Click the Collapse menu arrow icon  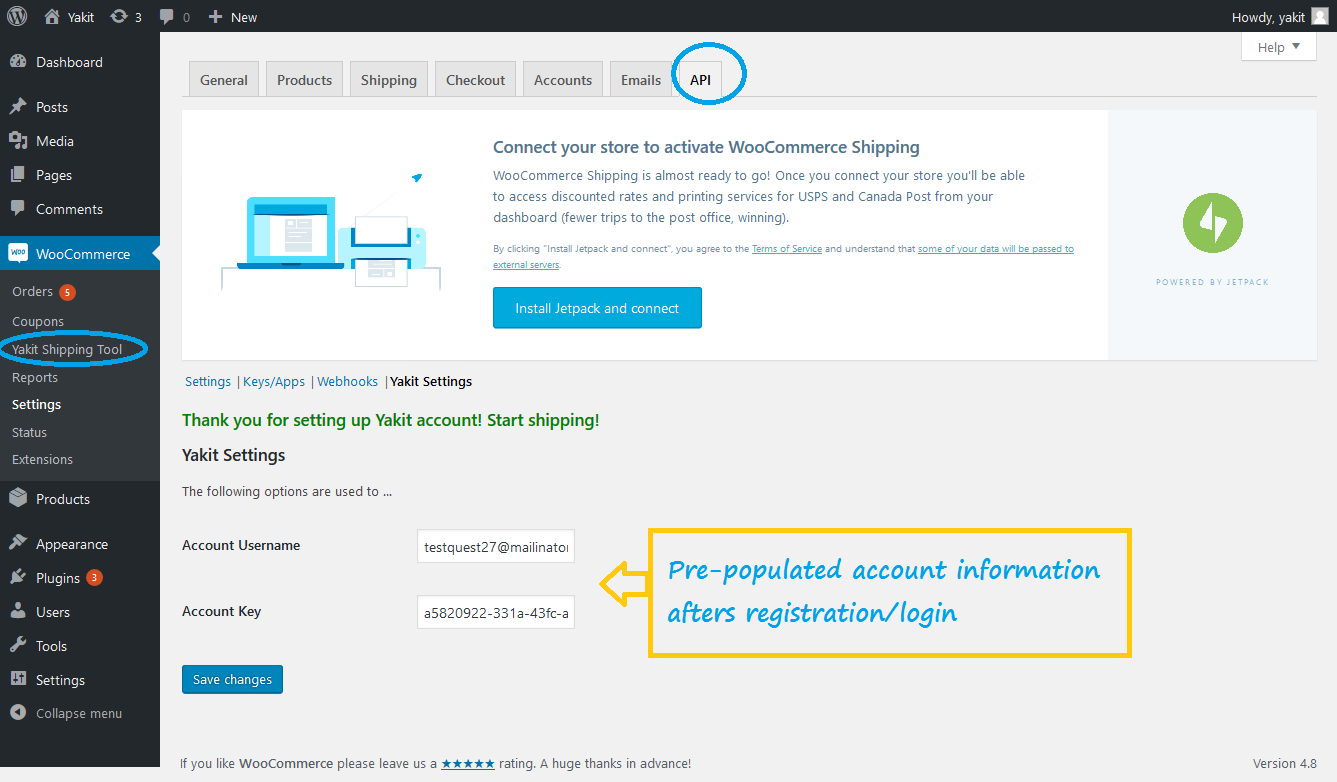click(x=18, y=713)
